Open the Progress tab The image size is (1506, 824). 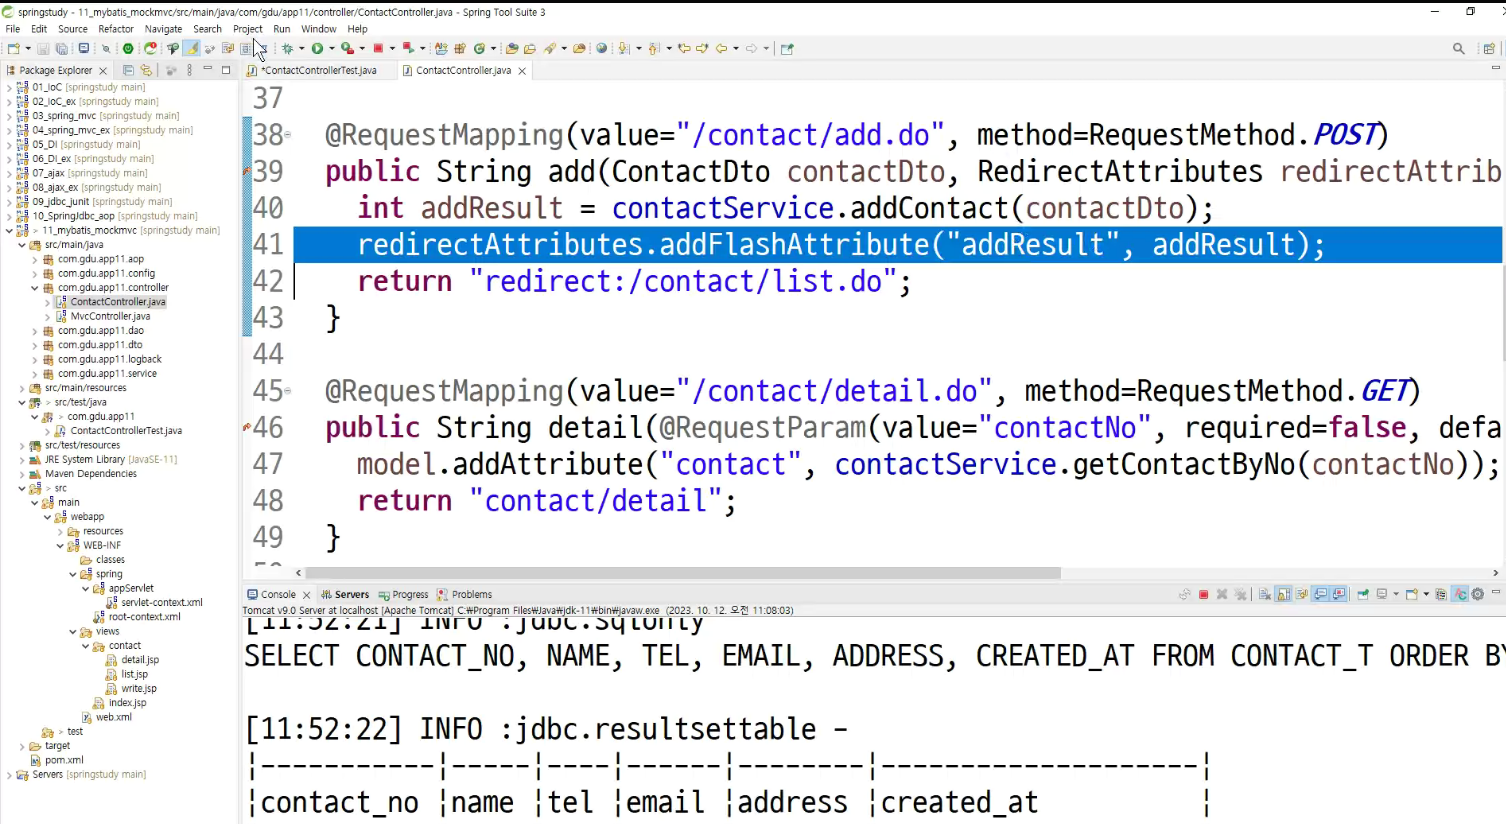[402, 594]
